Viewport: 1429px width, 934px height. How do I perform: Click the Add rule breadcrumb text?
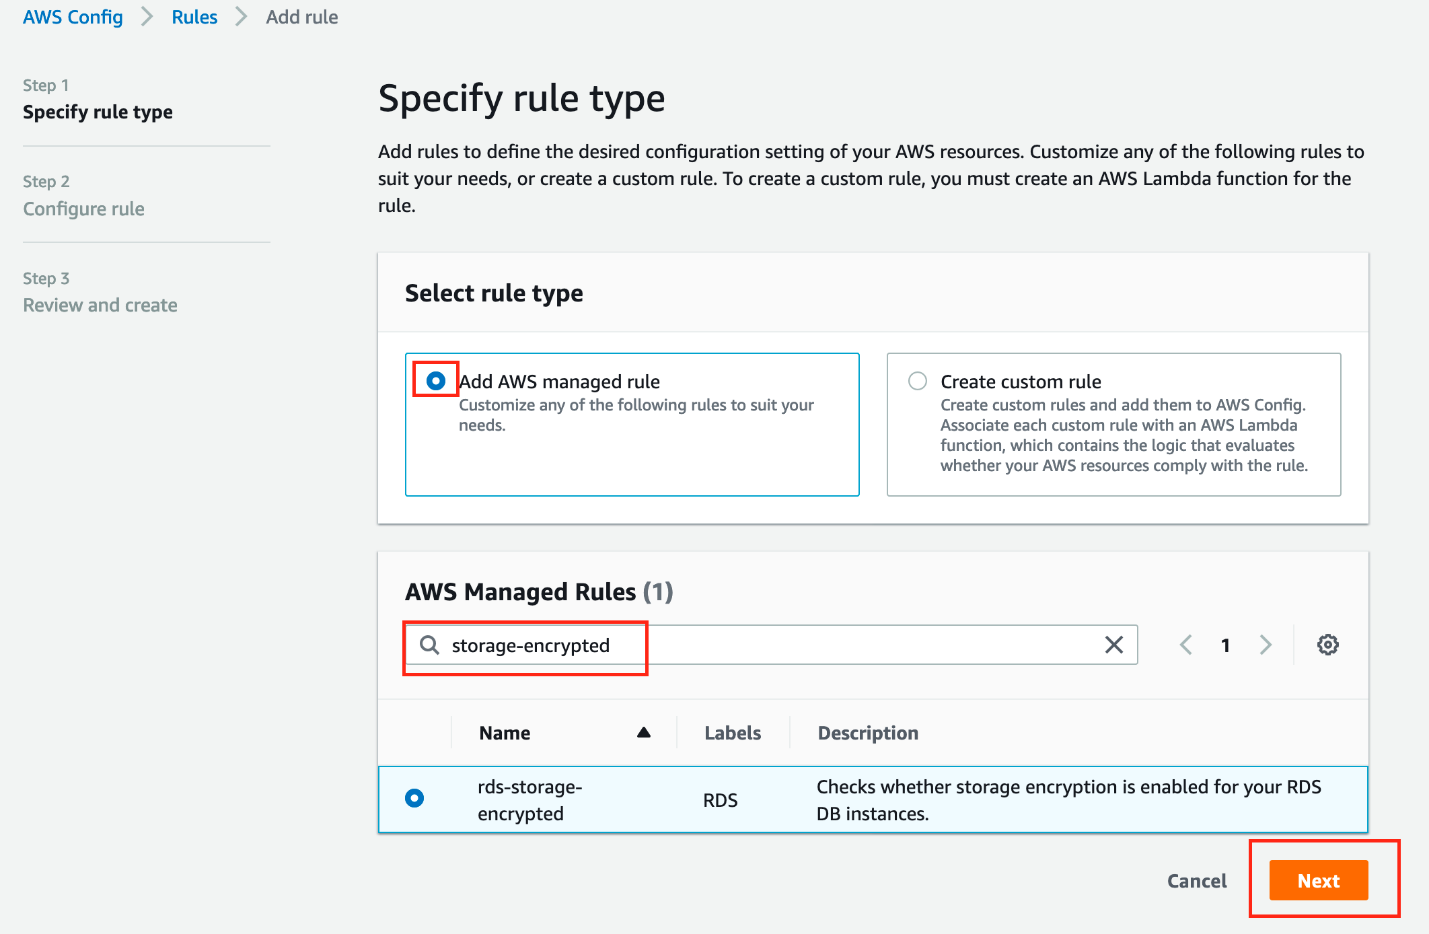302,17
